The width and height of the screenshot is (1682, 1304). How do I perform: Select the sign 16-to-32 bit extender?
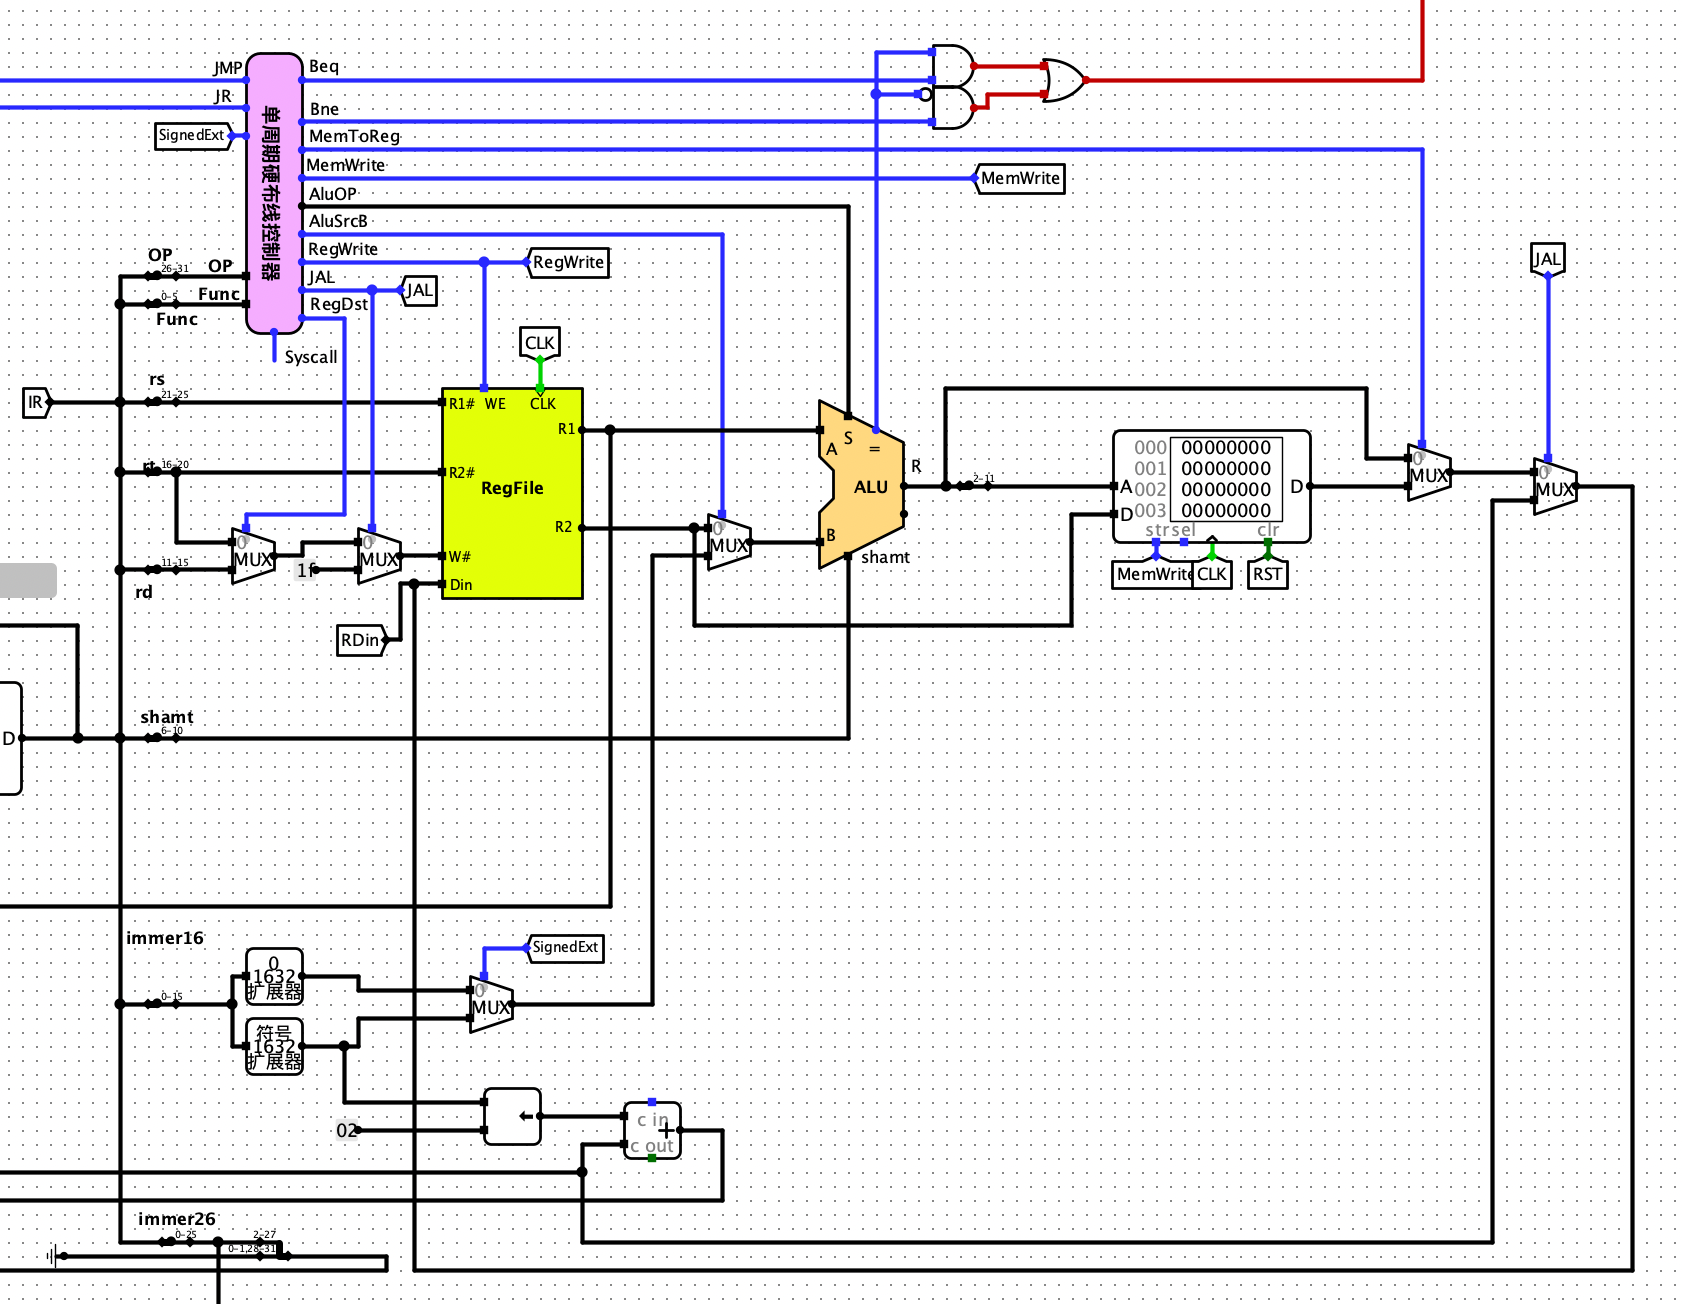pos(274,1047)
